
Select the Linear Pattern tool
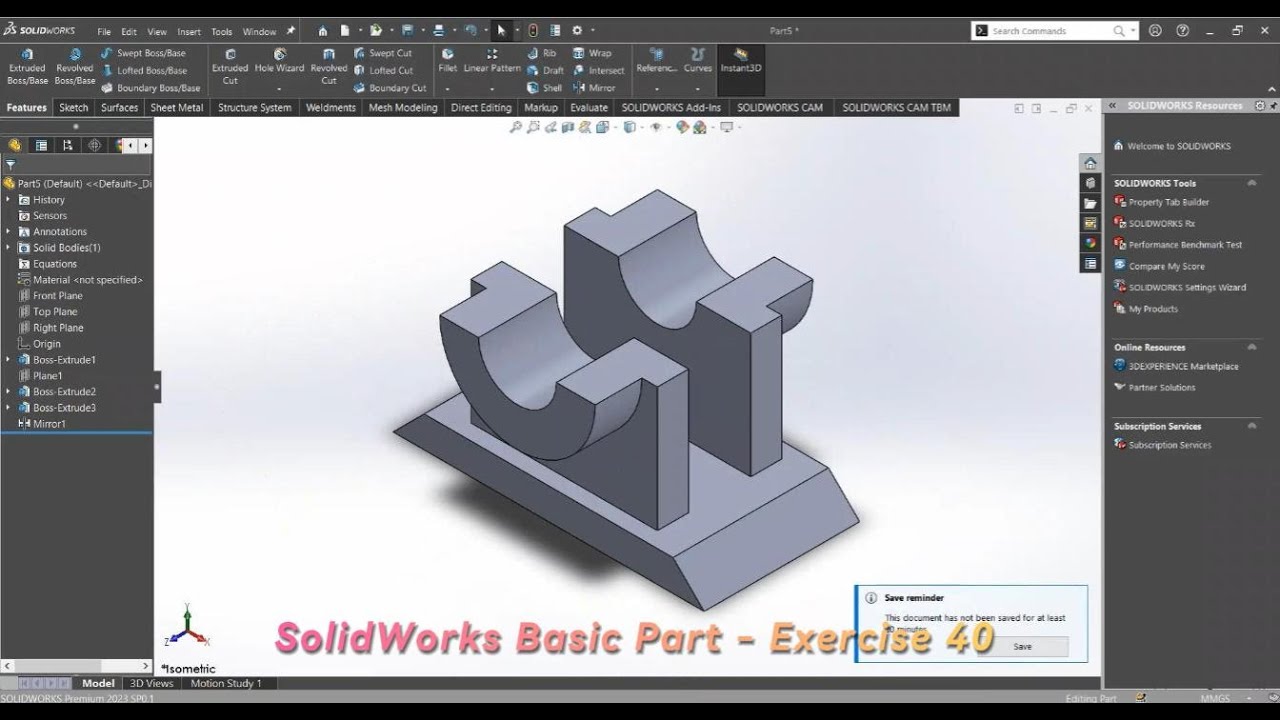coord(492,61)
